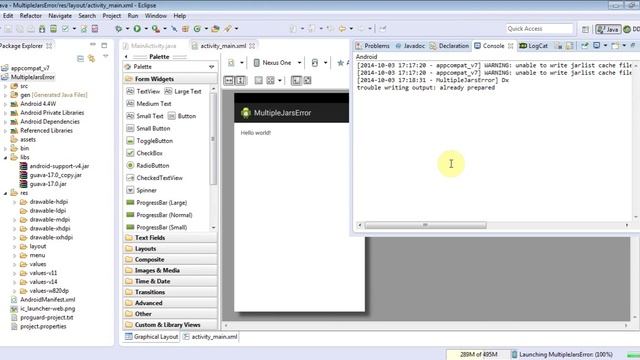Select AndroidManifest.xml in Package Explorer
640x360 pixels.
pos(47,300)
